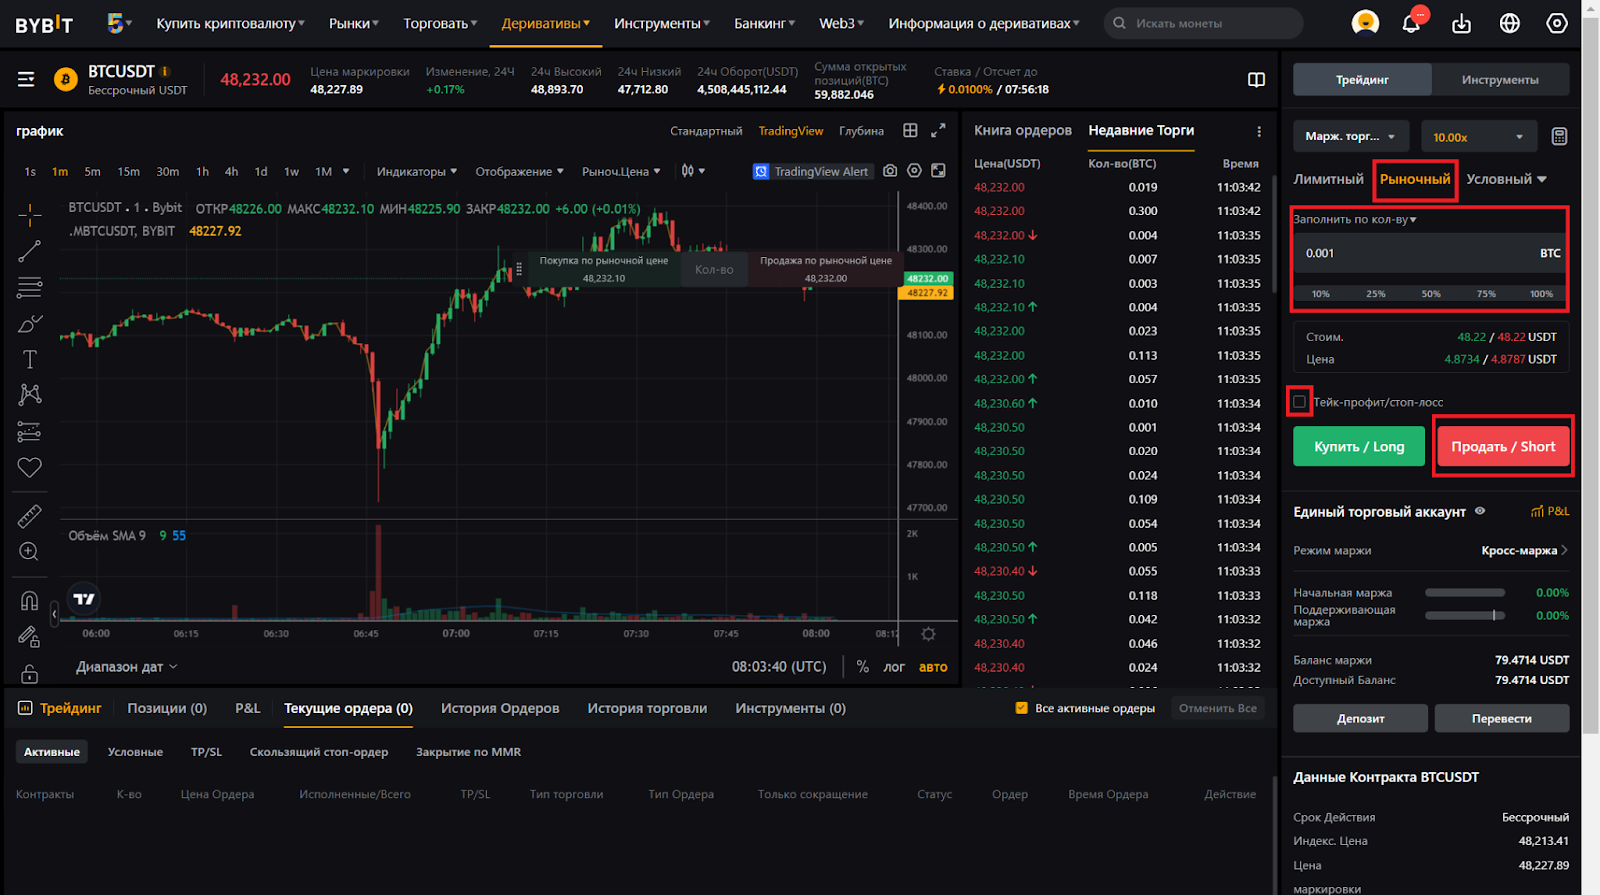Image resolution: width=1600 pixels, height=895 pixels.
Task: Set quantity slider to 25%
Action: pos(1376,294)
